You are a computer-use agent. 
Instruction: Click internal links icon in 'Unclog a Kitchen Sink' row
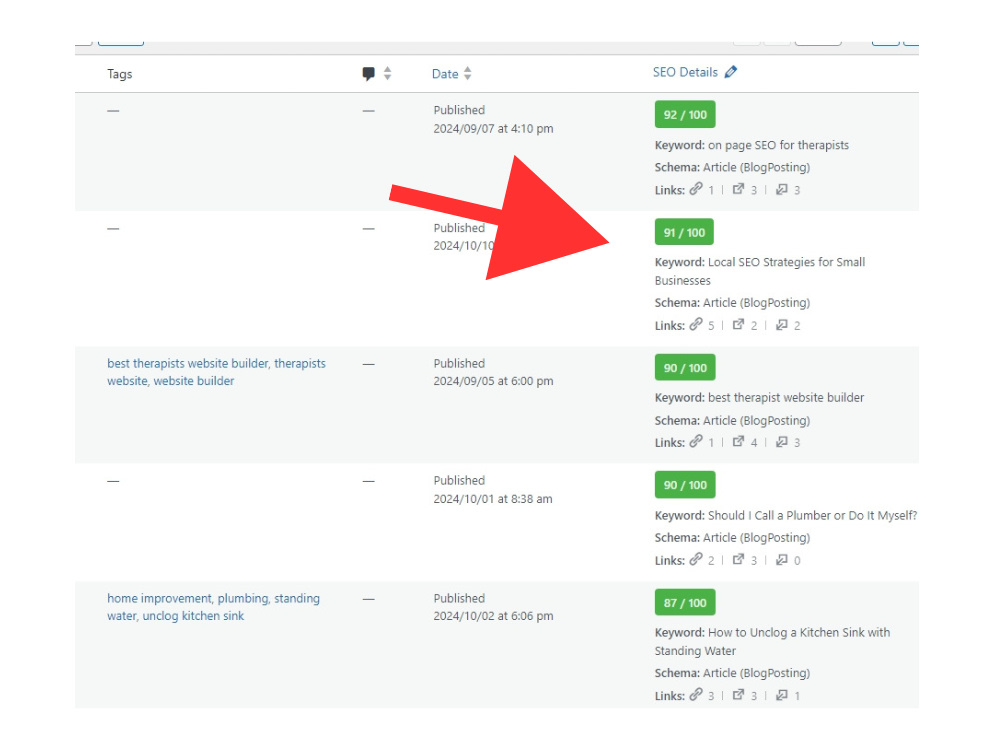point(696,695)
